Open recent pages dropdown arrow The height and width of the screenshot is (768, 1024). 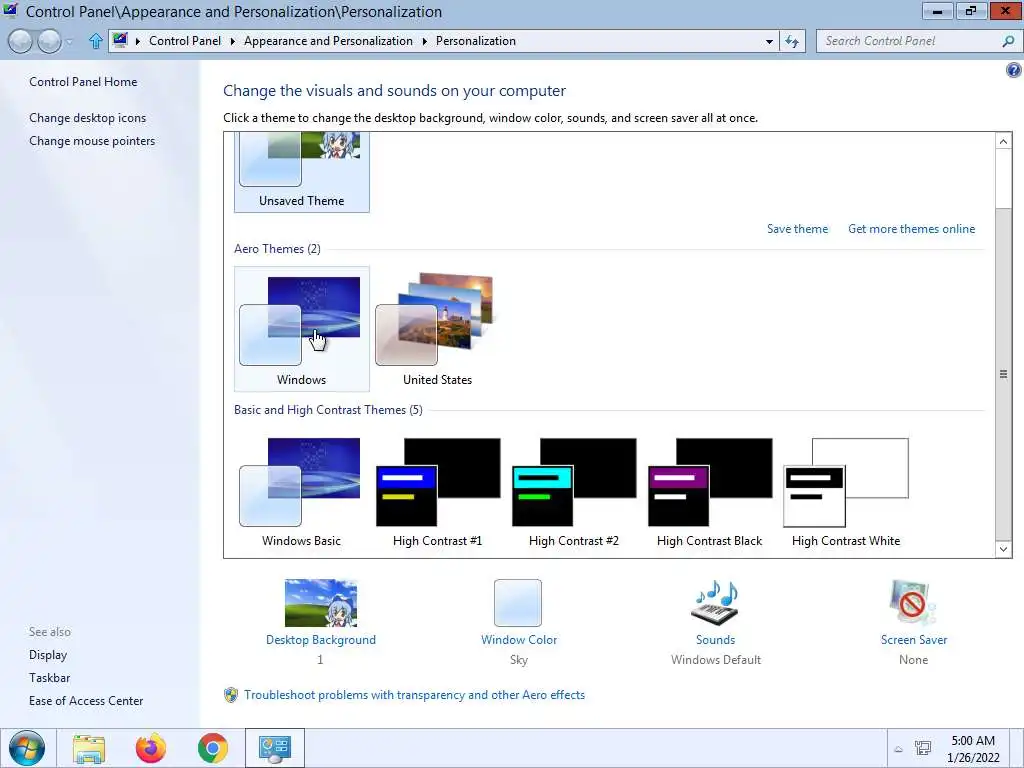(x=69, y=42)
